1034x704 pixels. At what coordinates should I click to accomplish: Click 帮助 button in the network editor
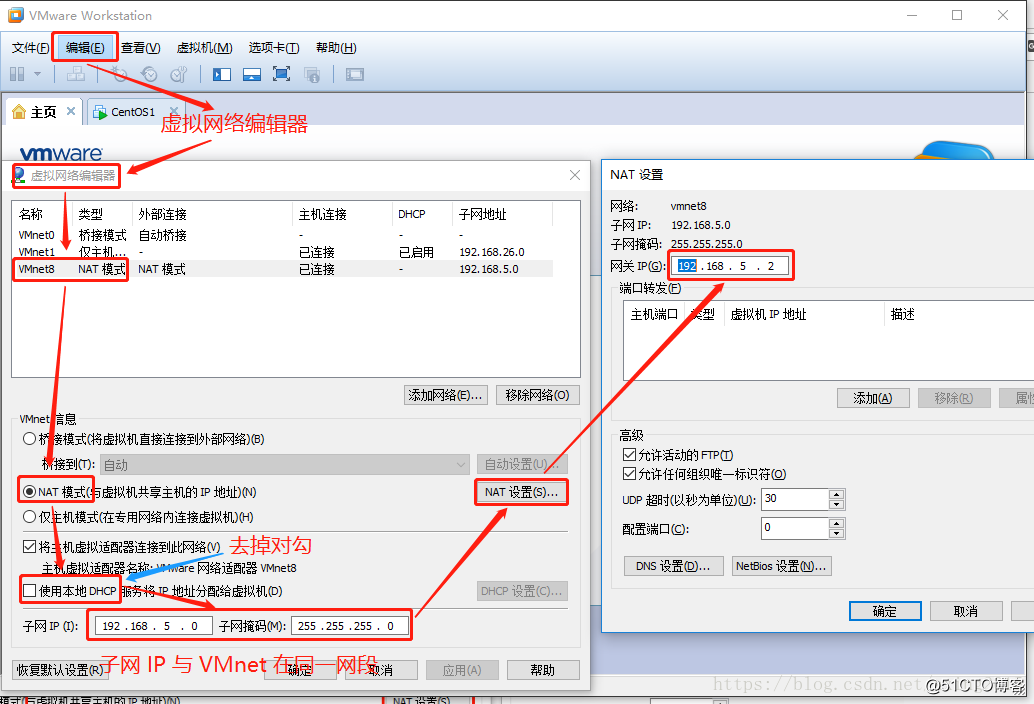543,670
